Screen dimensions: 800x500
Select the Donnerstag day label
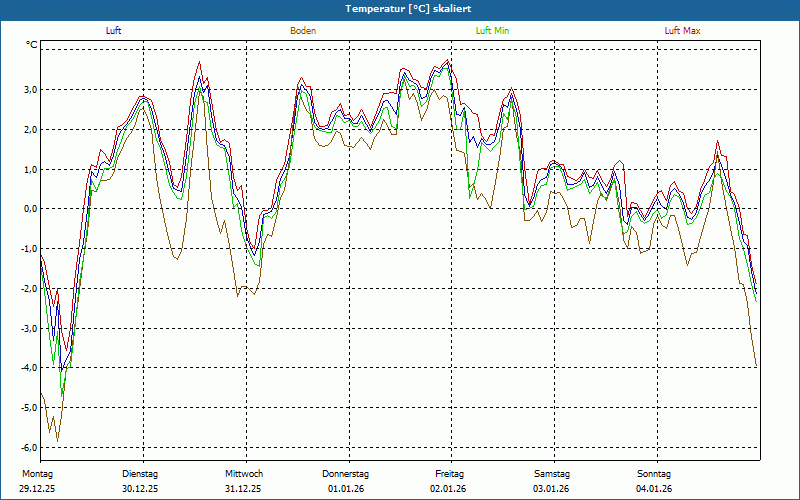click(x=346, y=474)
